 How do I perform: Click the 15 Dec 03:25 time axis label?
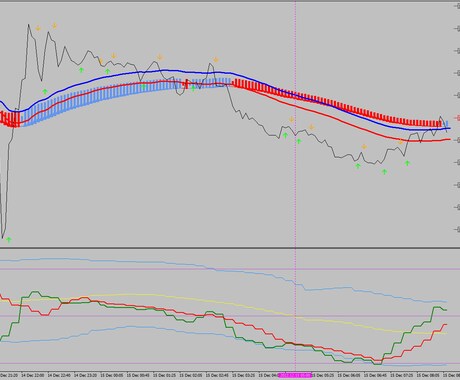pos(243,375)
